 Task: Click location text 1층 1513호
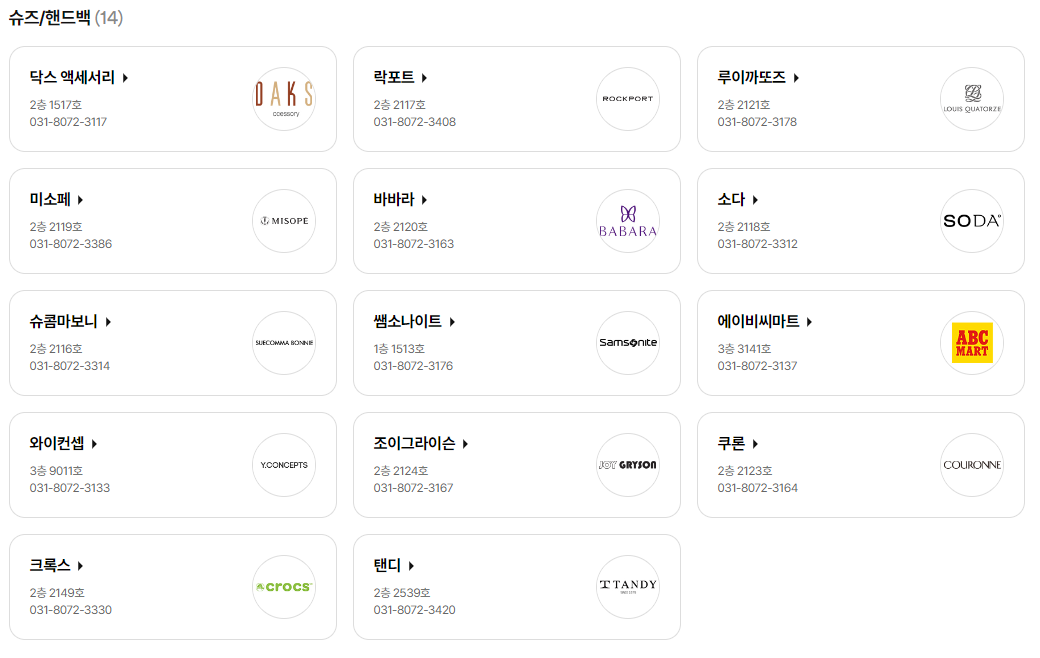click(399, 349)
